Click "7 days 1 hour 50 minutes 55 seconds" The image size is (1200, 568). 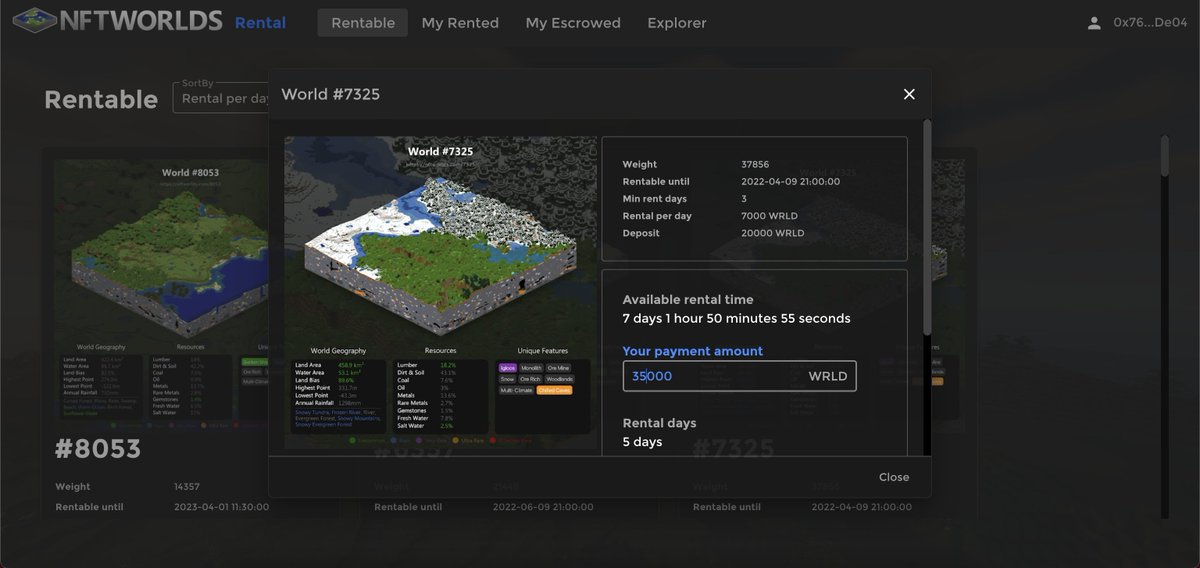(737, 318)
